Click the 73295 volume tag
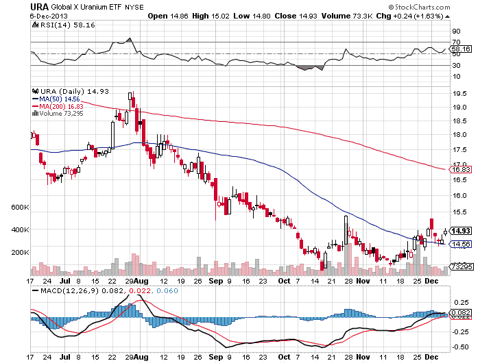The height and width of the screenshot is (363, 480). point(461,266)
